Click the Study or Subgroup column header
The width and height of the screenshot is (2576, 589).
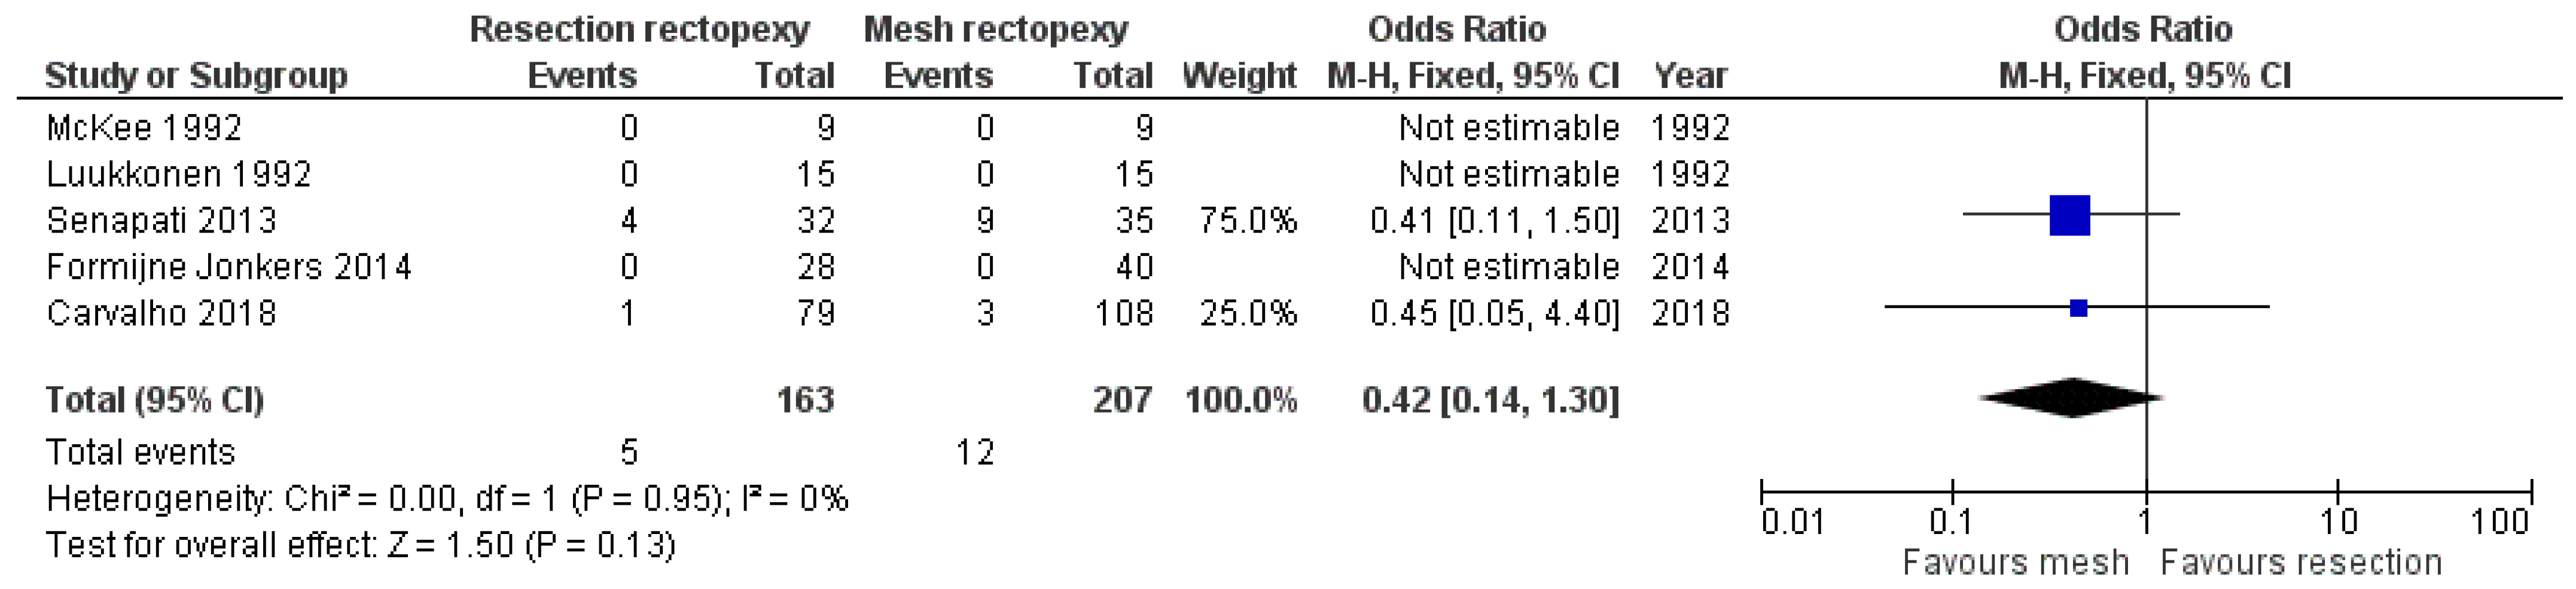(x=196, y=75)
